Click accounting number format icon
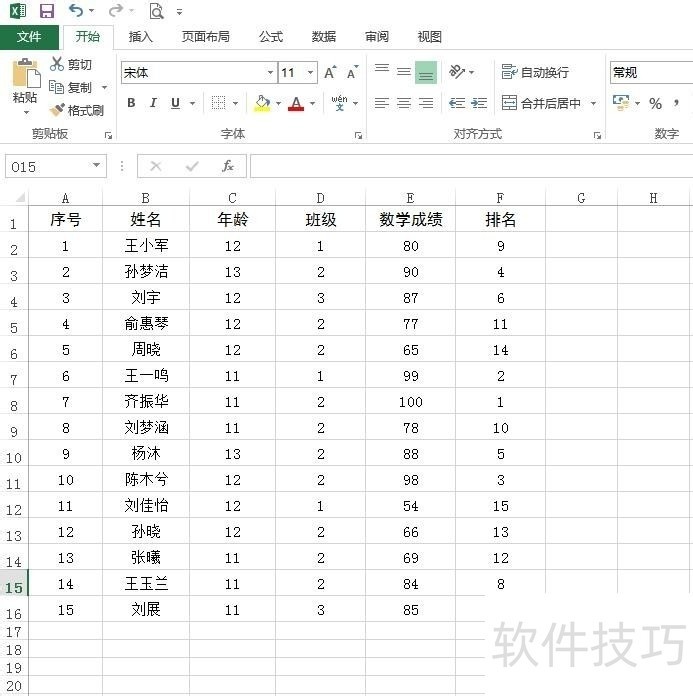The height and width of the screenshot is (696, 693). pyautogui.click(x=621, y=103)
